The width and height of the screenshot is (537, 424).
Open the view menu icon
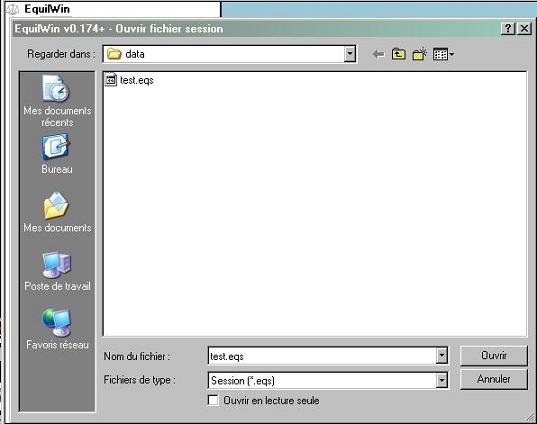(x=444, y=54)
